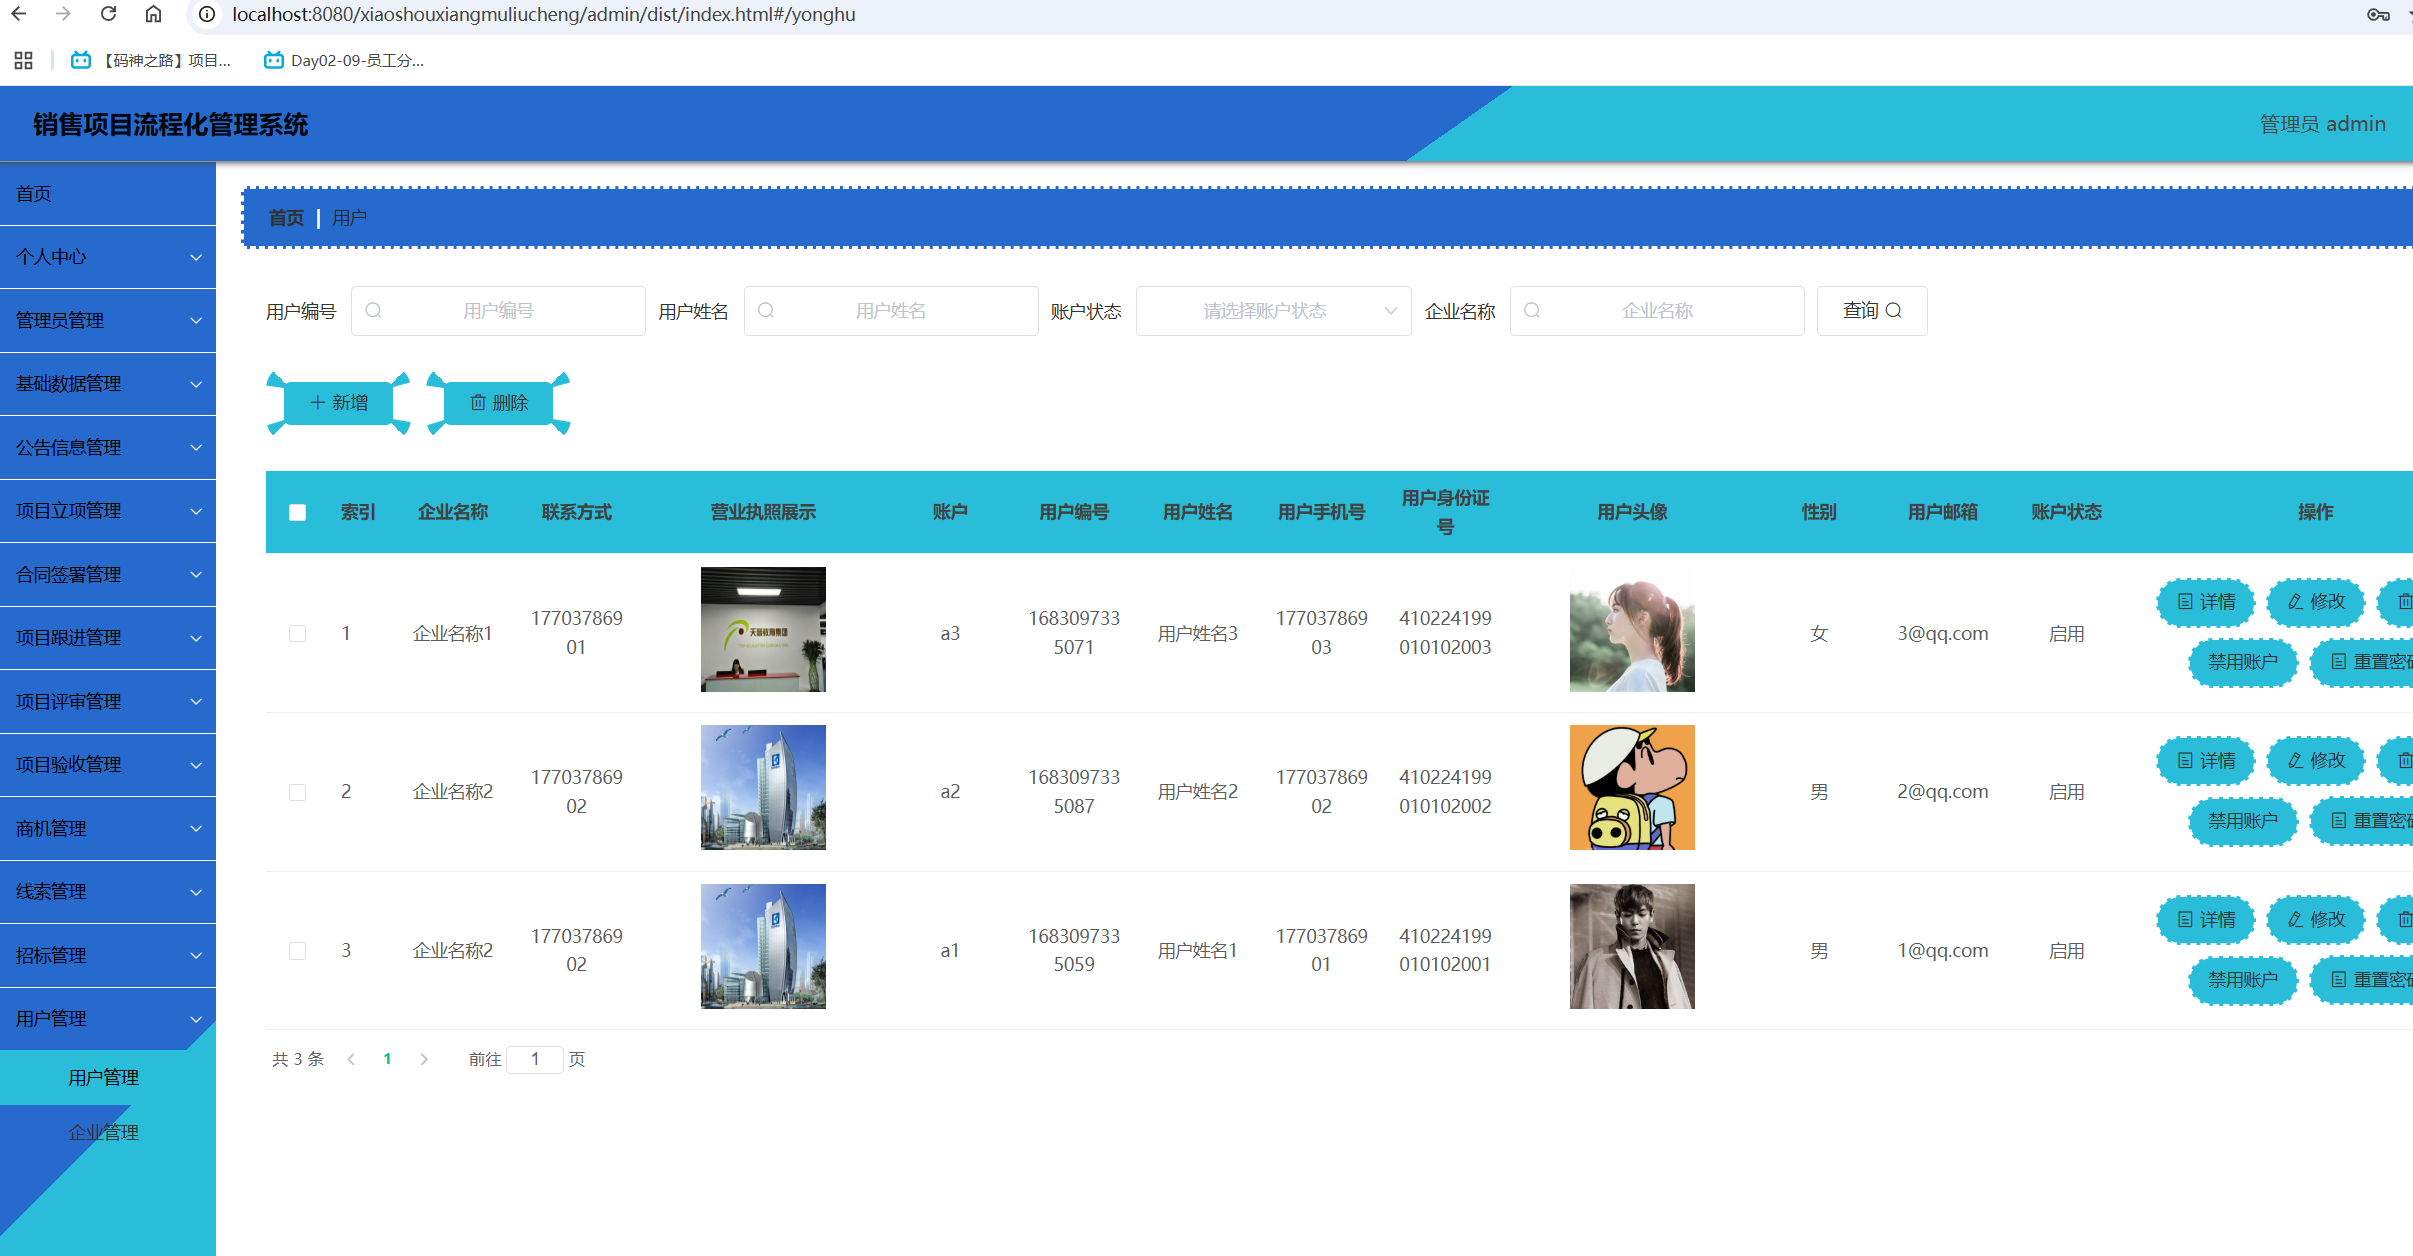
Task: Go to the next page arrow in pagination
Action: (x=424, y=1059)
